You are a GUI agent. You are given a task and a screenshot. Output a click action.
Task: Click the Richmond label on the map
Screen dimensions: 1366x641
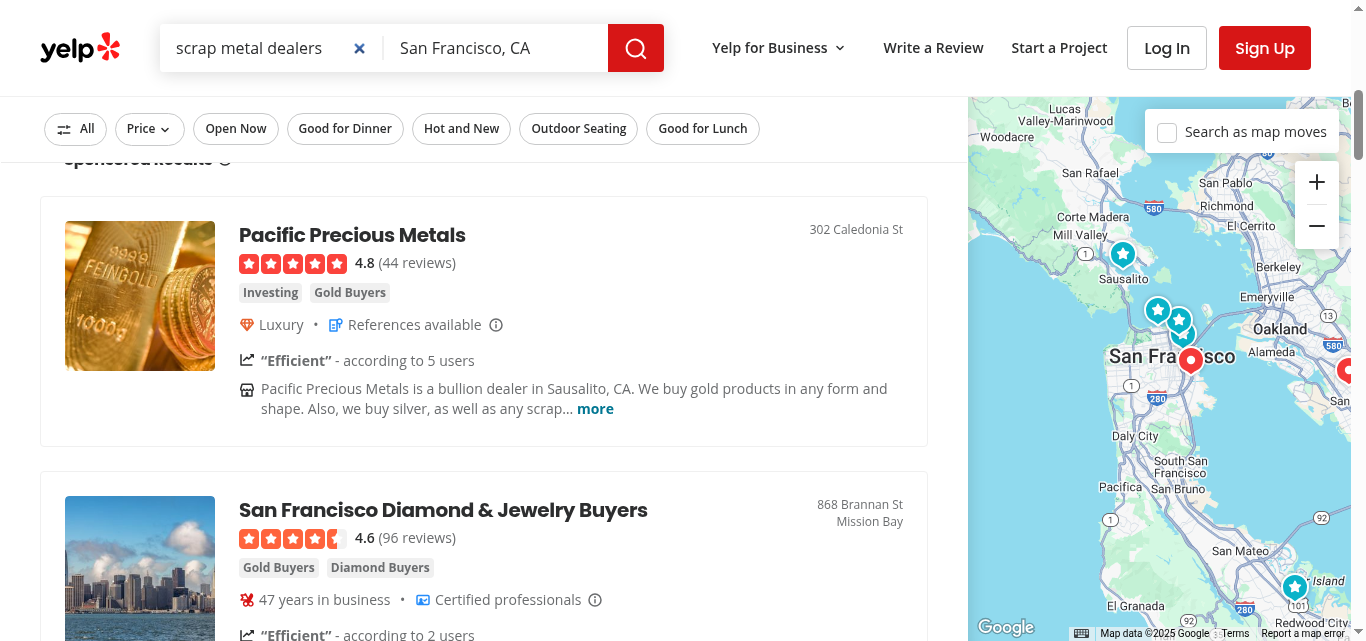1226,206
